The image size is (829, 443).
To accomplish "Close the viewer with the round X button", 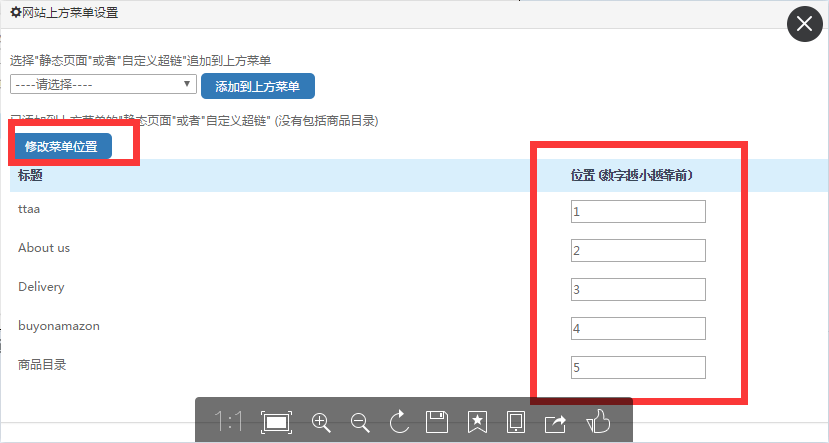I will pyautogui.click(x=805, y=24).
